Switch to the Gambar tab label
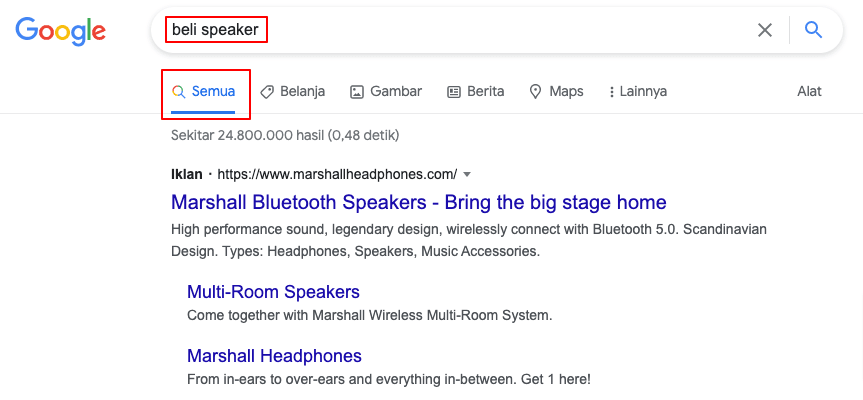The height and width of the screenshot is (400, 863). (396, 91)
